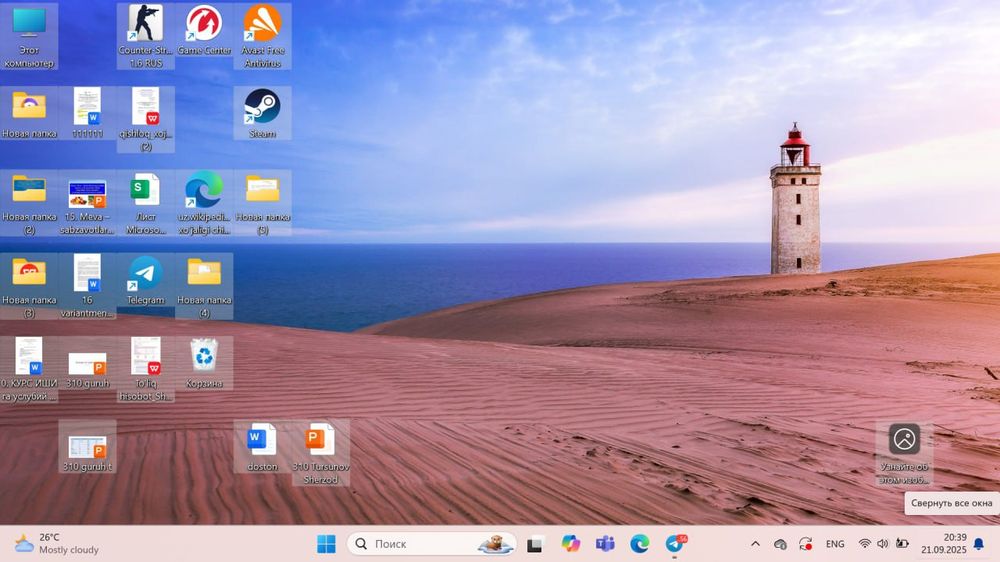
Task: Expand the hidden system tray icons chevron
Action: (x=755, y=544)
